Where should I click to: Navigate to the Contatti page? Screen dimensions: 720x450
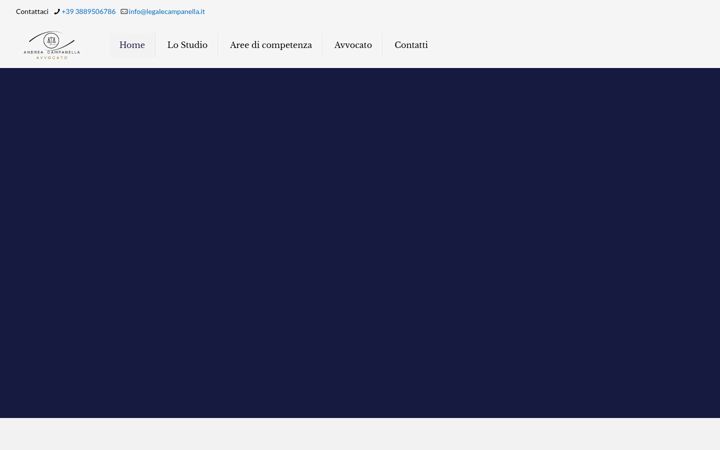411,45
